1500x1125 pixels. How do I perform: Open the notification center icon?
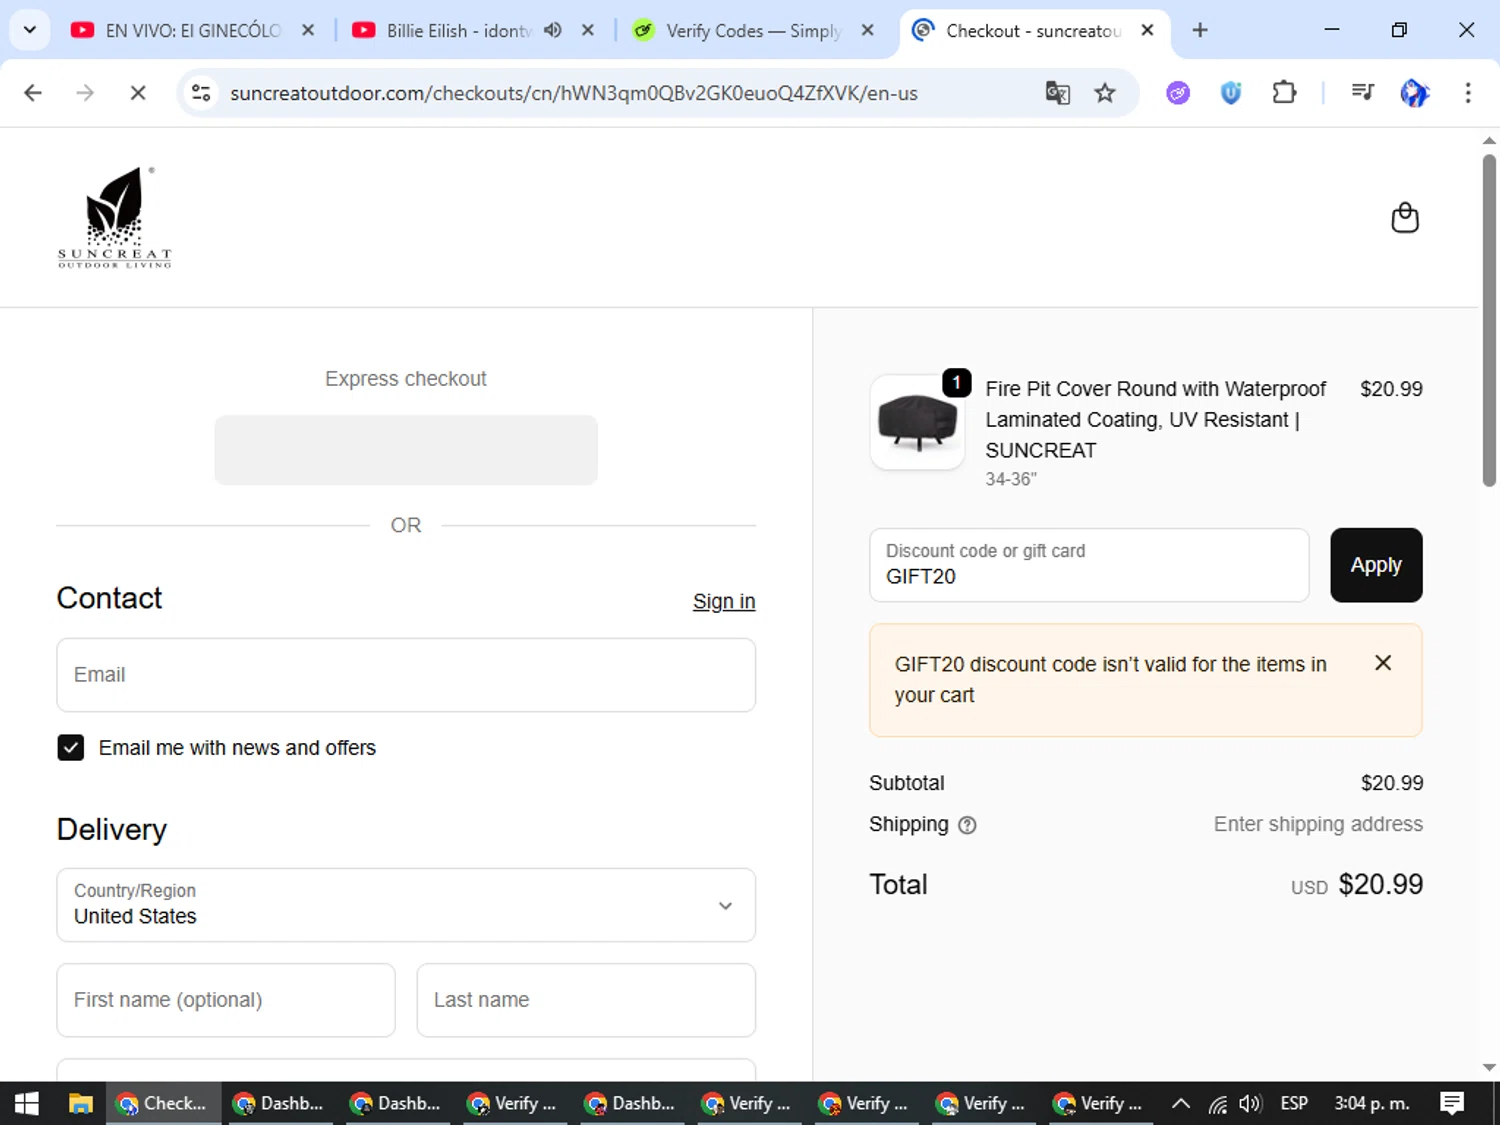pyautogui.click(x=1452, y=1103)
